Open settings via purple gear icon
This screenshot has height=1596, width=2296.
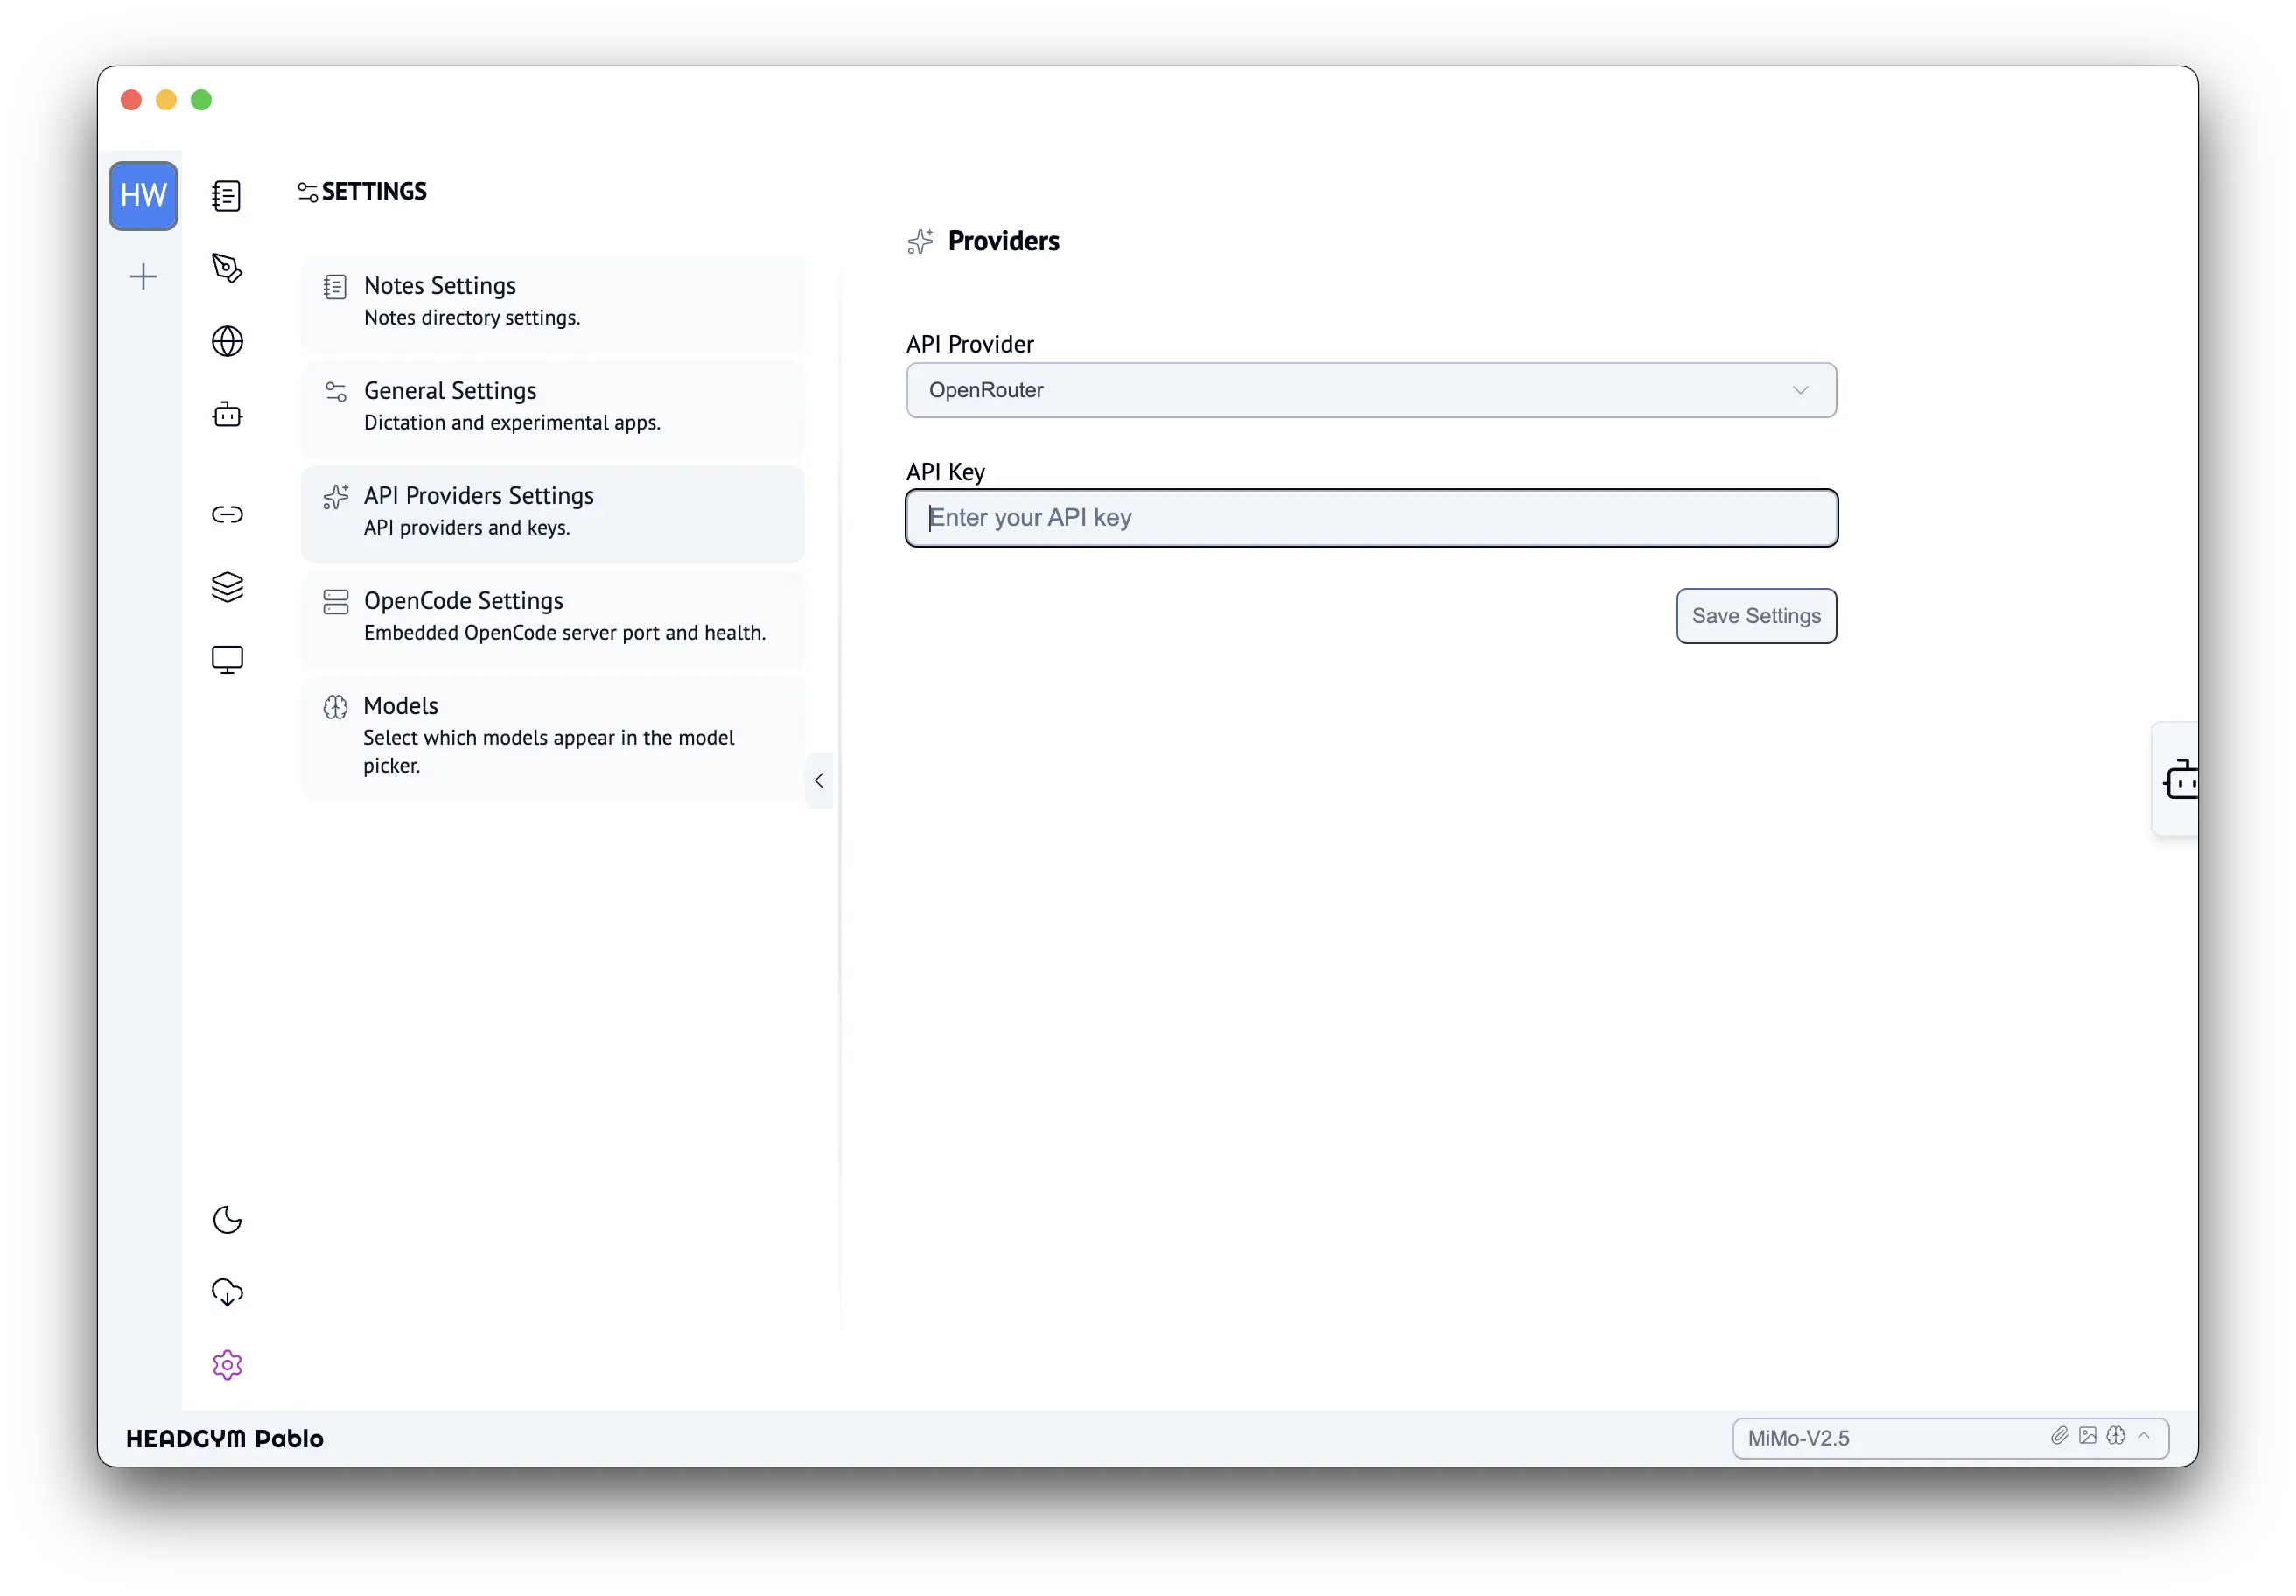pos(227,1365)
